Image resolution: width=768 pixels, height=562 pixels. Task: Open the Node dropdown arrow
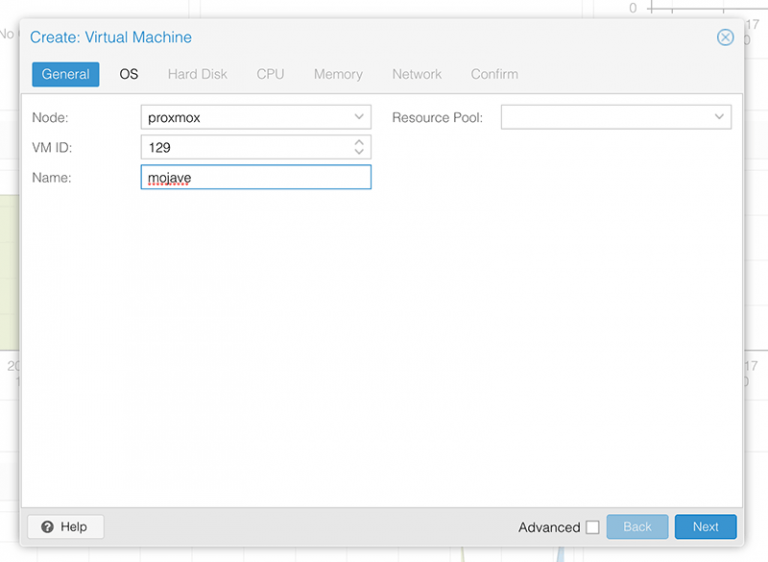[x=360, y=117]
